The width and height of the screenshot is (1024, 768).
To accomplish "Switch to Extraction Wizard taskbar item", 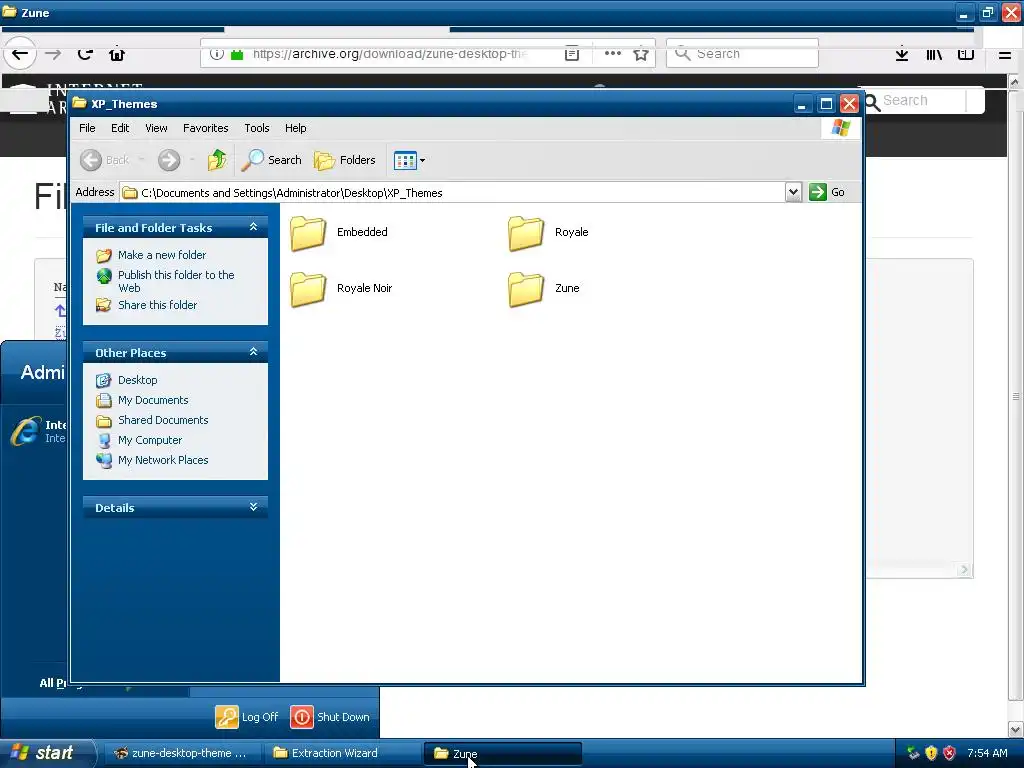I will click(341, 753).
